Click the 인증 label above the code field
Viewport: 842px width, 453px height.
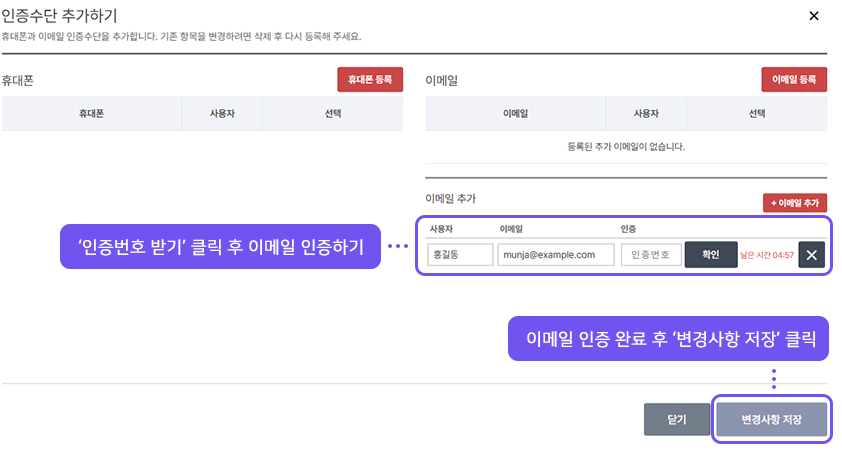(x=628, y=229)
